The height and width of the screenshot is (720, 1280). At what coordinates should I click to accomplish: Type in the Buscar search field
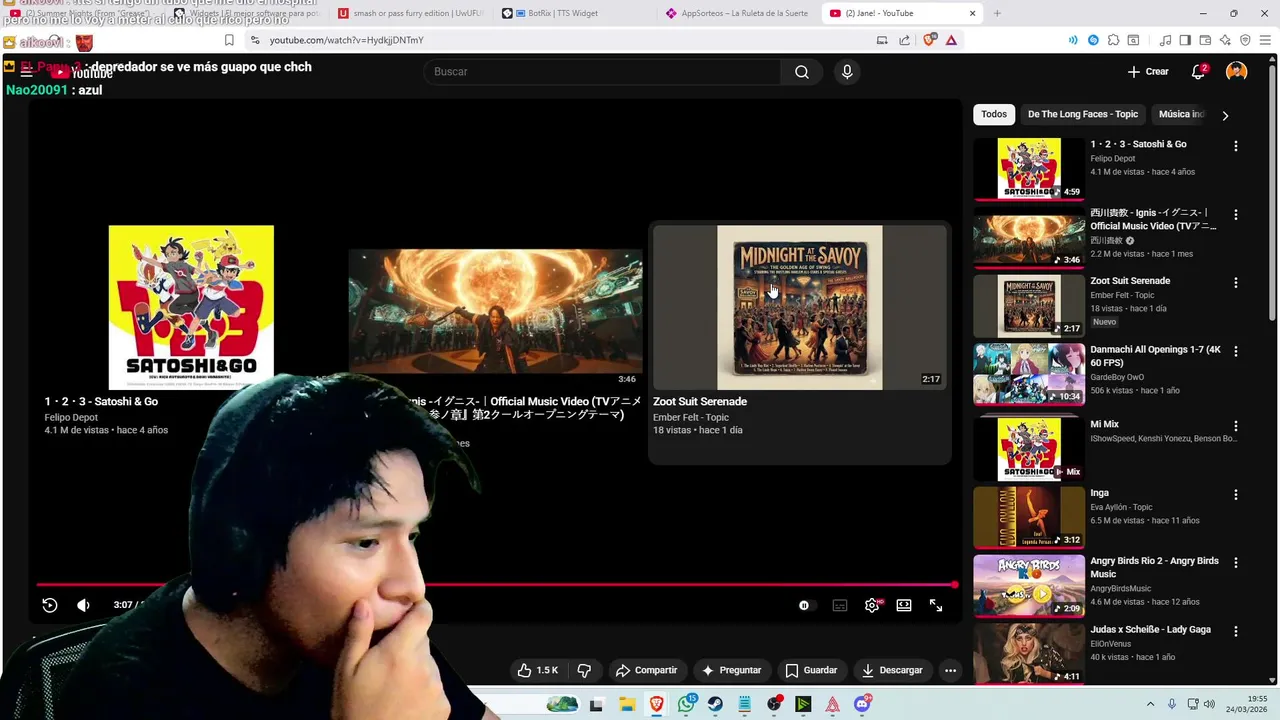(603, 72)
